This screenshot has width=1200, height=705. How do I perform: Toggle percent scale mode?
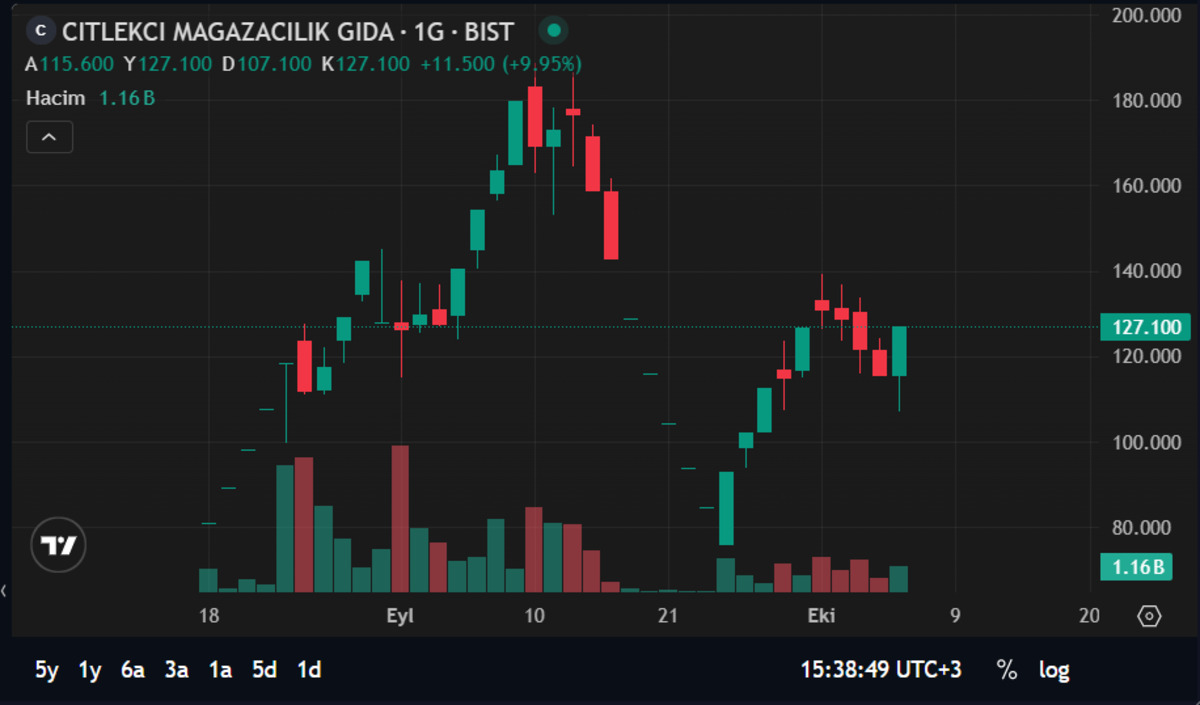pyautogui.click(x=1006, y=670)
